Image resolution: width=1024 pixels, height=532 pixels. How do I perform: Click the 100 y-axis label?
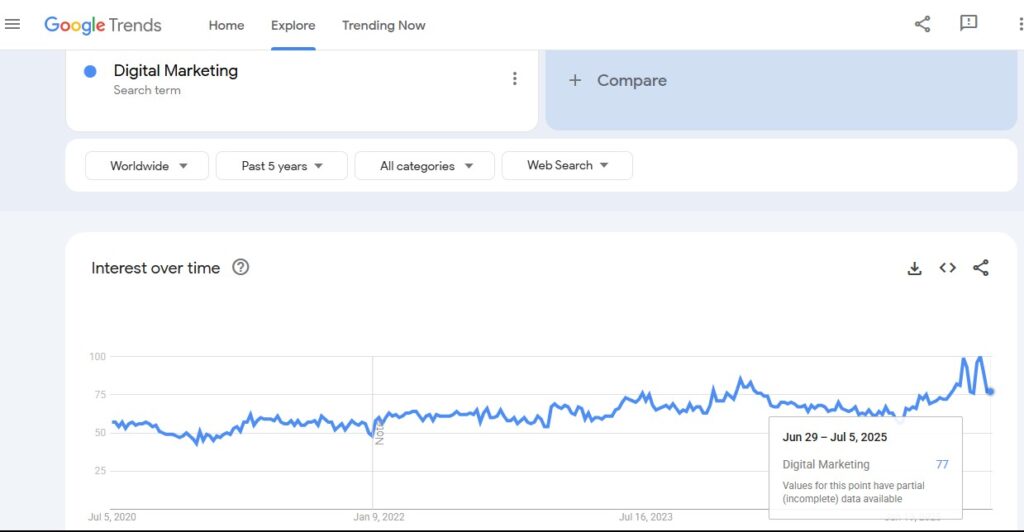coord(97,356)
